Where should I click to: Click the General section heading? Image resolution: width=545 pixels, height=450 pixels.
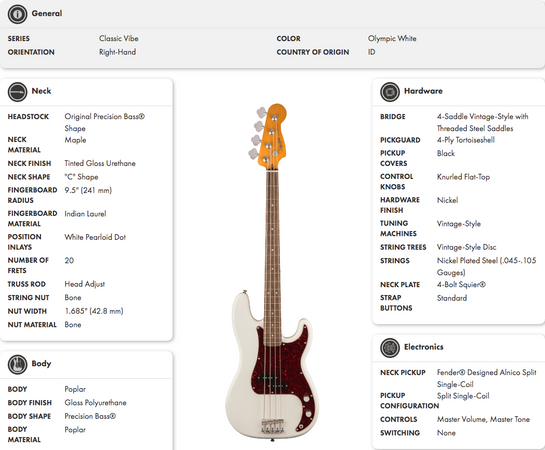pyautogui.click(x=47, y=14)
